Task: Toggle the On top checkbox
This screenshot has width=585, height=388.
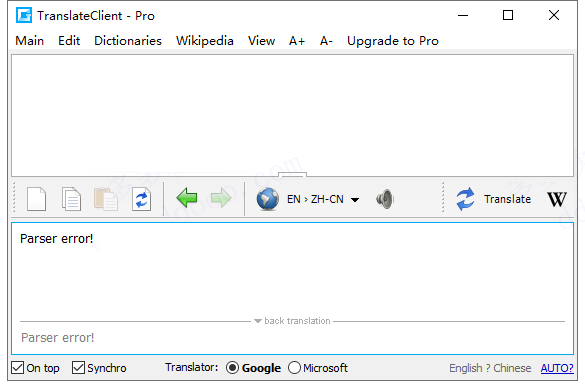Action: tap(18, 367)
